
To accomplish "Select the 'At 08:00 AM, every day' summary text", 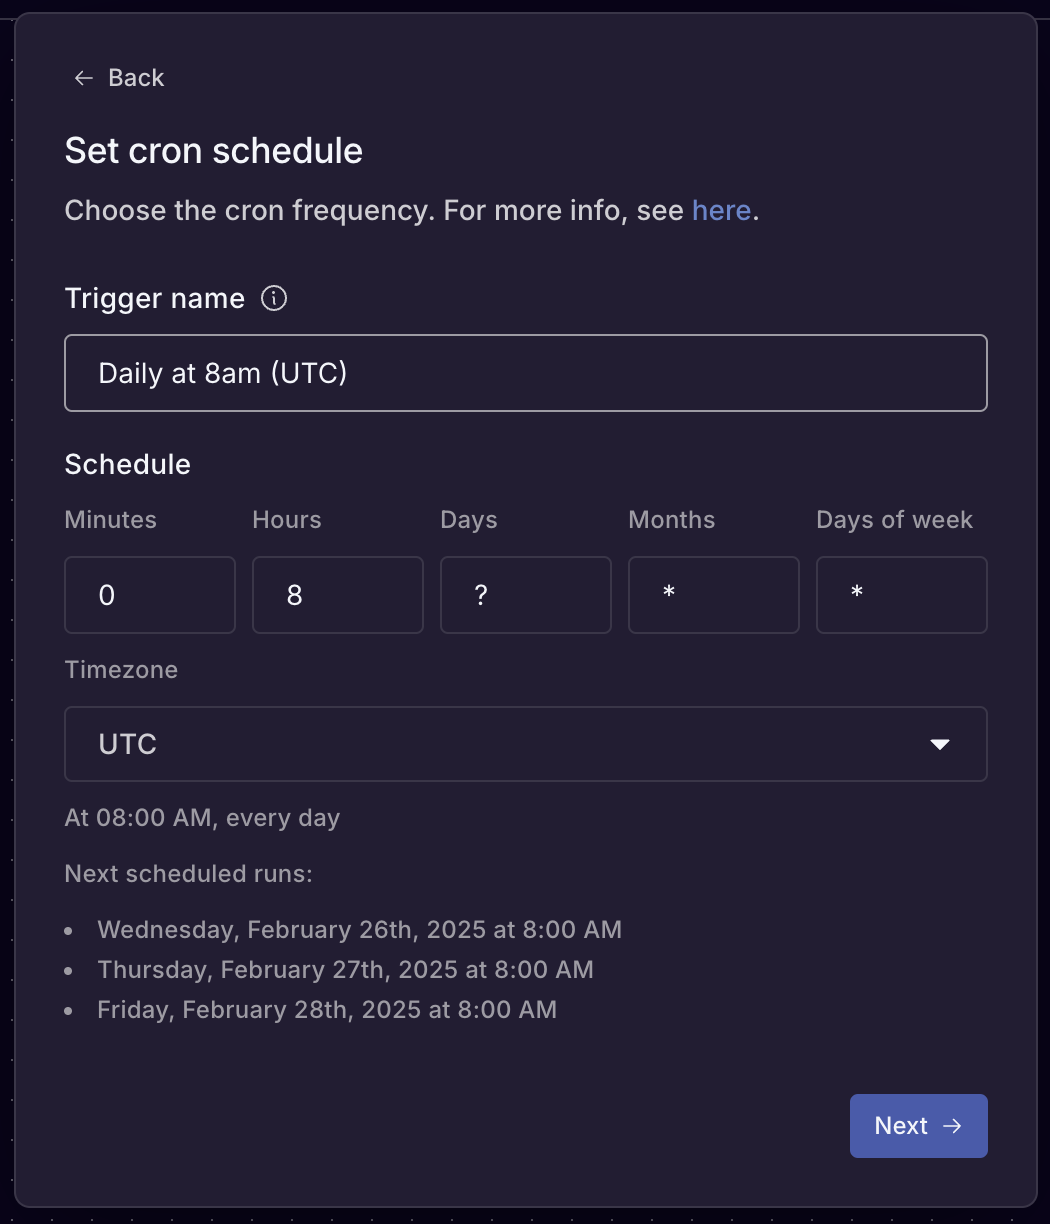I will pyautogui.click(x=202, y=817).
